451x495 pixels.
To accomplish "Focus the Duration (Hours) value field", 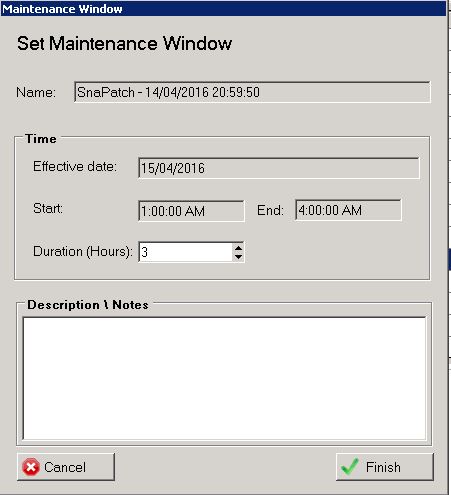I will [186, 252].
